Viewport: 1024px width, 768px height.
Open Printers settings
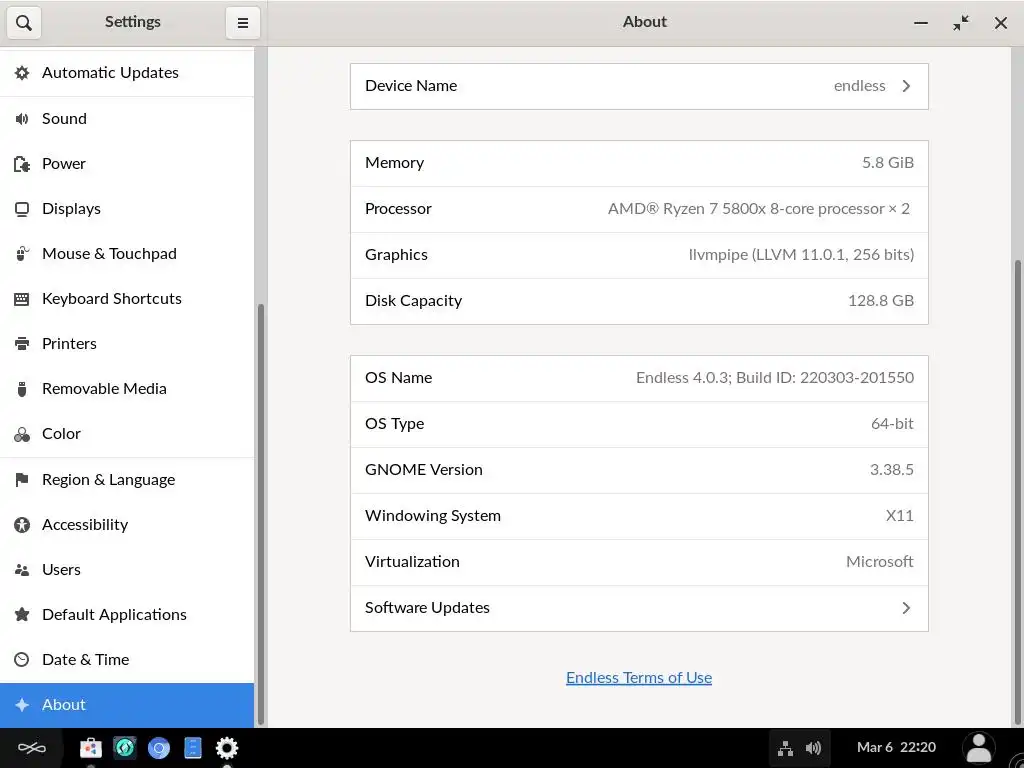pos(127,344)
